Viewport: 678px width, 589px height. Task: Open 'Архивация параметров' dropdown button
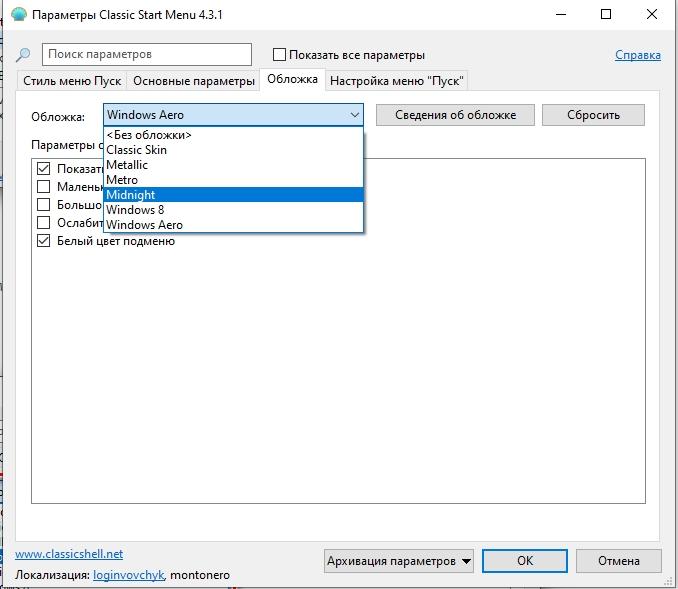pos(399,561)
